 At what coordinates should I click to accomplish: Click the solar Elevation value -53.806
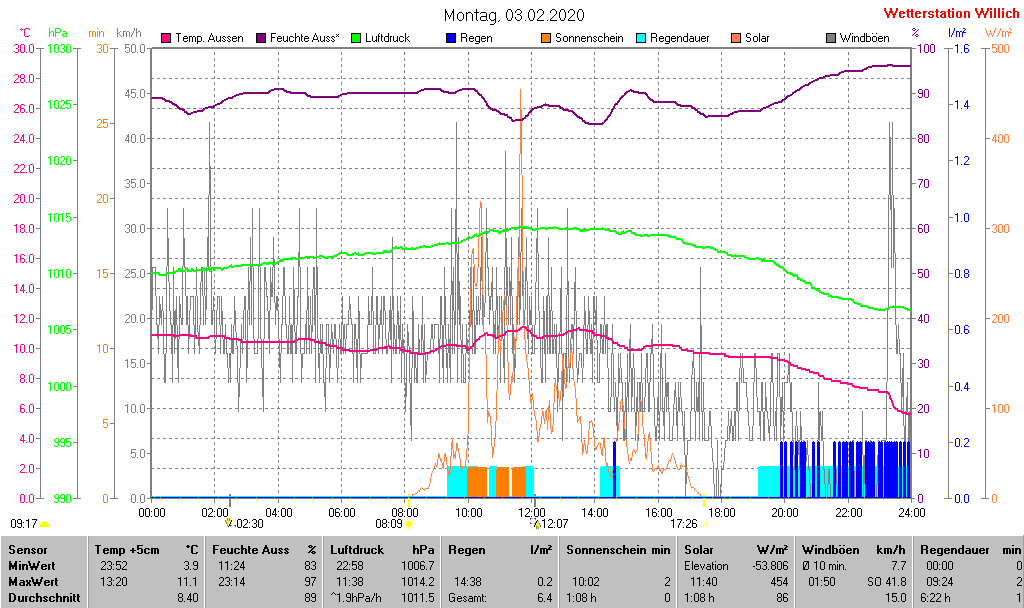pyautogui.click(x=771, y=566)
